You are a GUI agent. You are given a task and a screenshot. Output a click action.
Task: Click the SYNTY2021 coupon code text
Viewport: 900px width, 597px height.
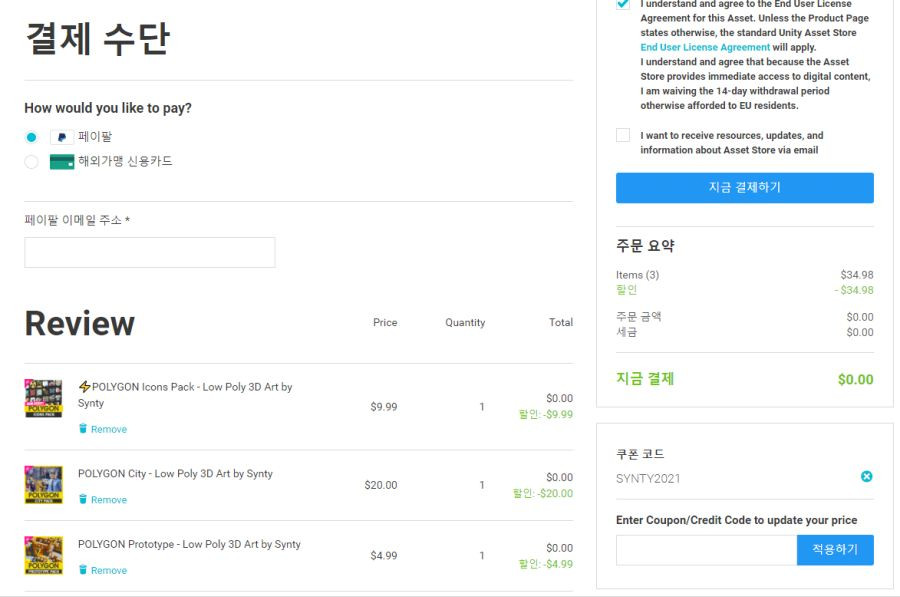(648, 479)
